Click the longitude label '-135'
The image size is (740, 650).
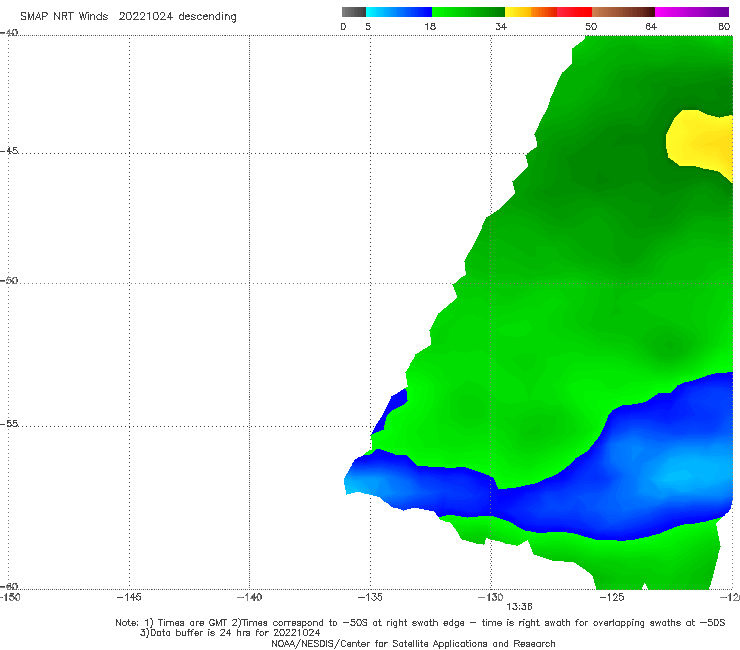click(370, 597)
